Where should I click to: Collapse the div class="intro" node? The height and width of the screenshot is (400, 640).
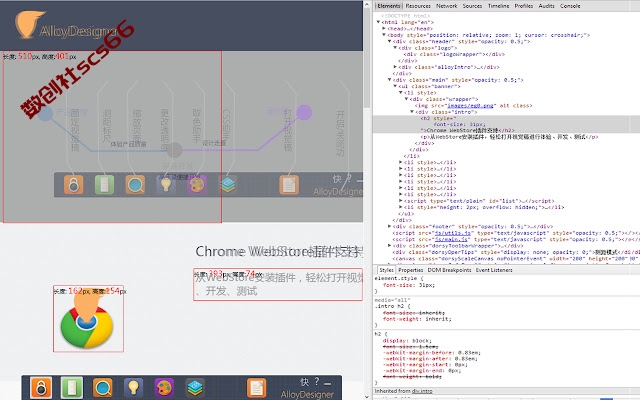pyautogui.click(x=412, y=111)
